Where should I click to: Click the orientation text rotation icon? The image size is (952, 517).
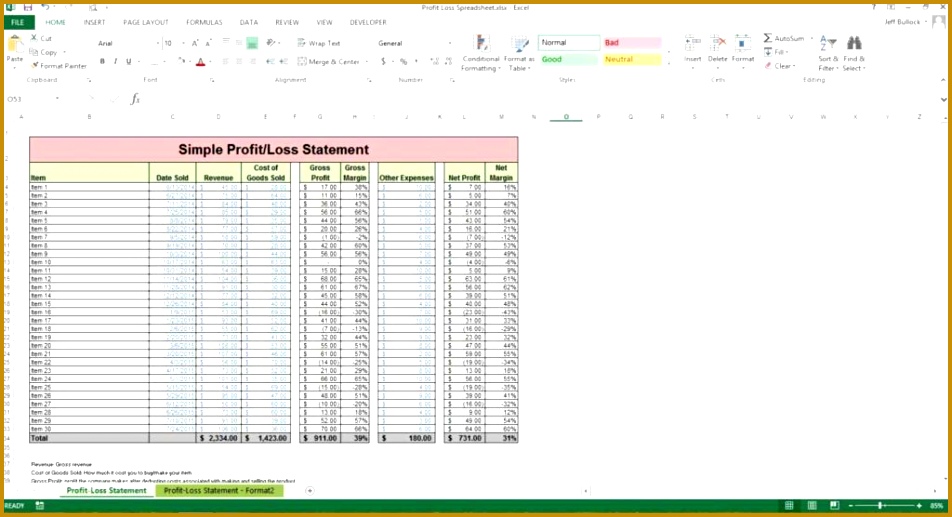271,42
